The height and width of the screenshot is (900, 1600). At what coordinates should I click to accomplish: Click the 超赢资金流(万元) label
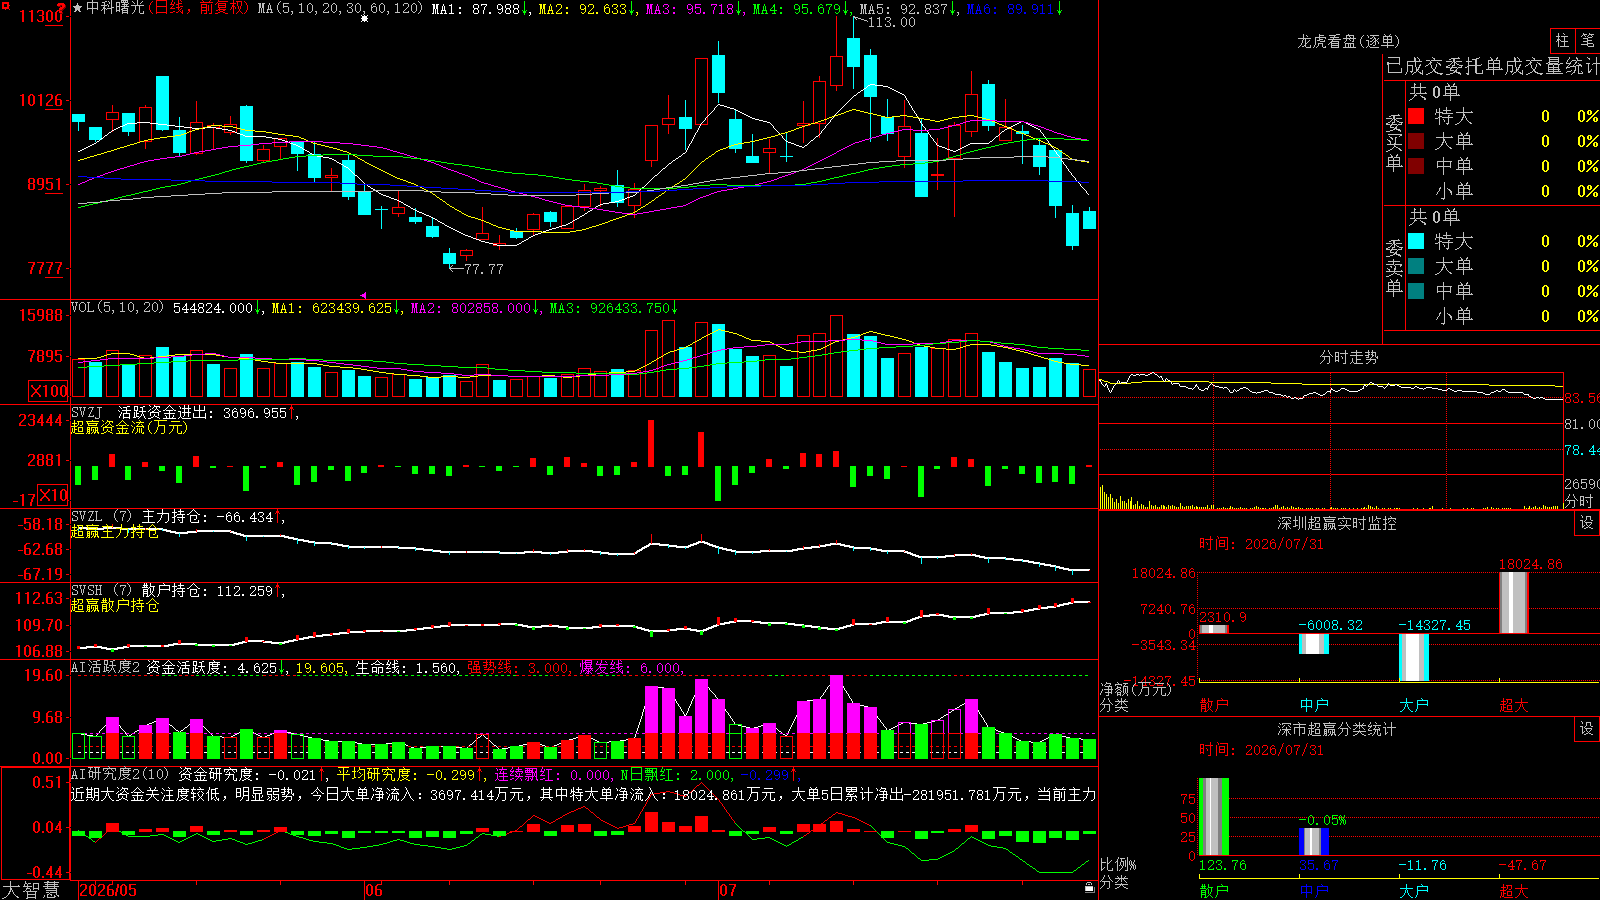[129, 428]
